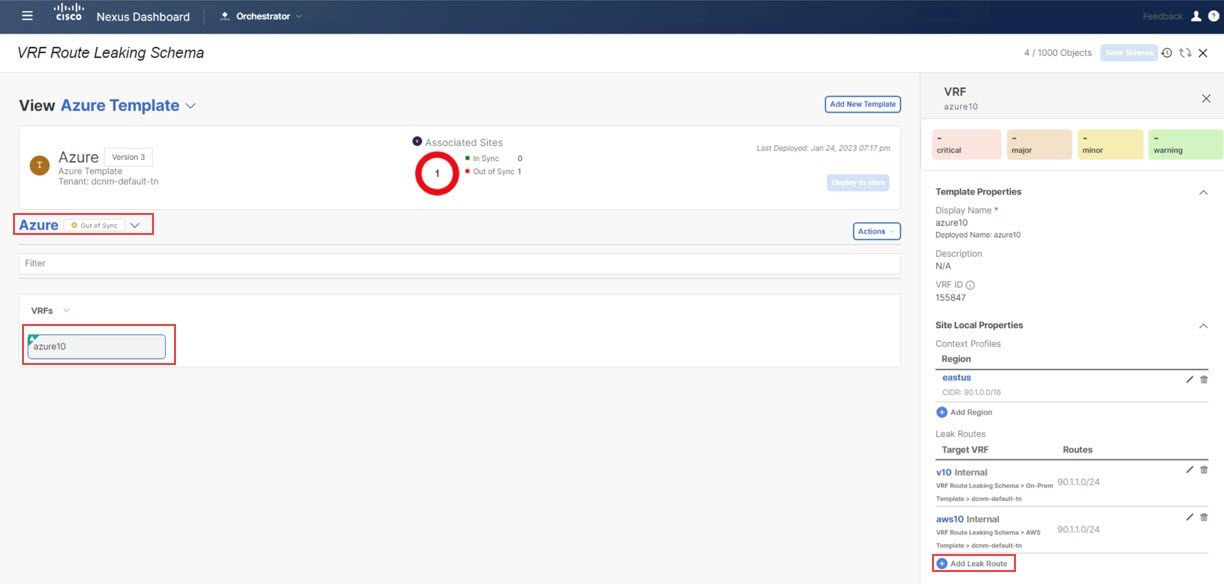Click Add New Template button
The width and height of the screenshot is (1224, 584).
863,104
